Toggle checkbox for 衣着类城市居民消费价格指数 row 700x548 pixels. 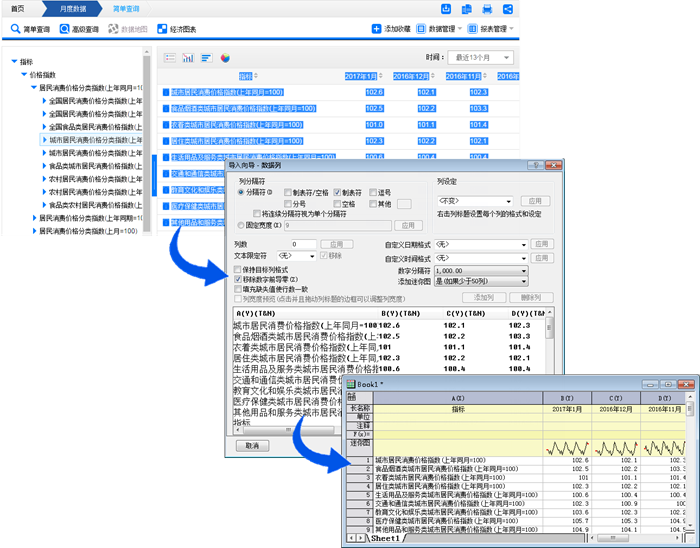166,125
